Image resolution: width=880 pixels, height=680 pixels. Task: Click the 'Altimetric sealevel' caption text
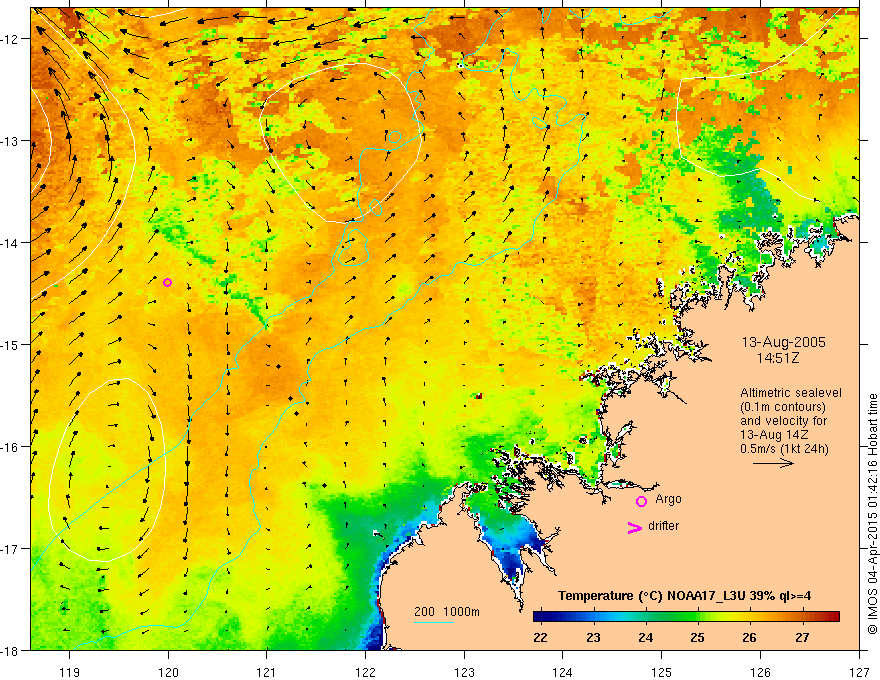point(791,393)
